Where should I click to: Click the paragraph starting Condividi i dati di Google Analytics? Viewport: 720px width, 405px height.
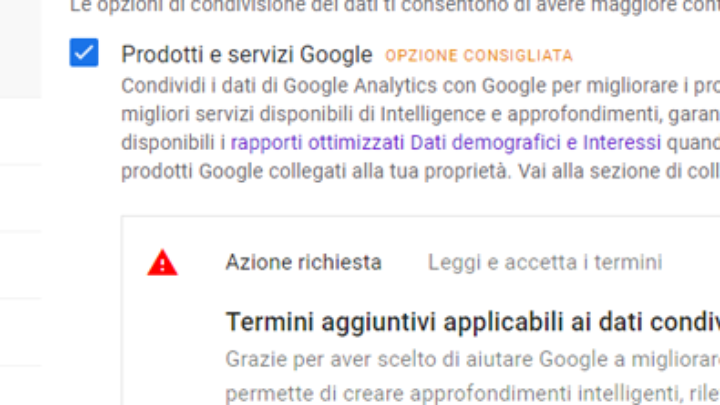click(421, 128)
